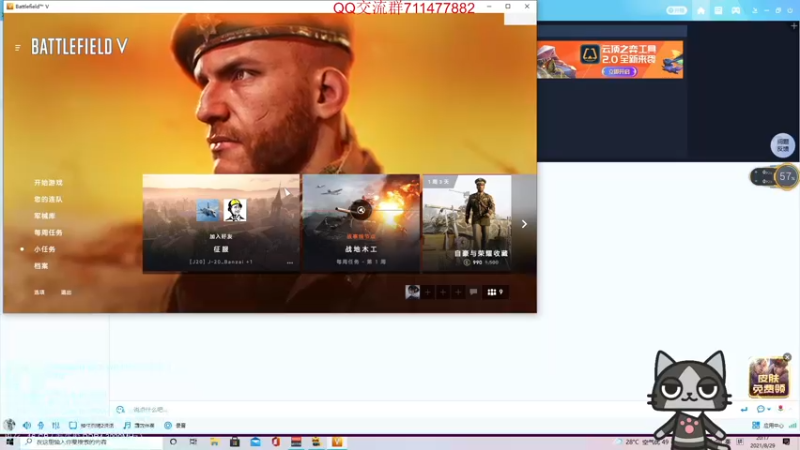Open 您的连队 in the Battlefield menu
This screenshot has width=800, height=450.
(48, 199)
